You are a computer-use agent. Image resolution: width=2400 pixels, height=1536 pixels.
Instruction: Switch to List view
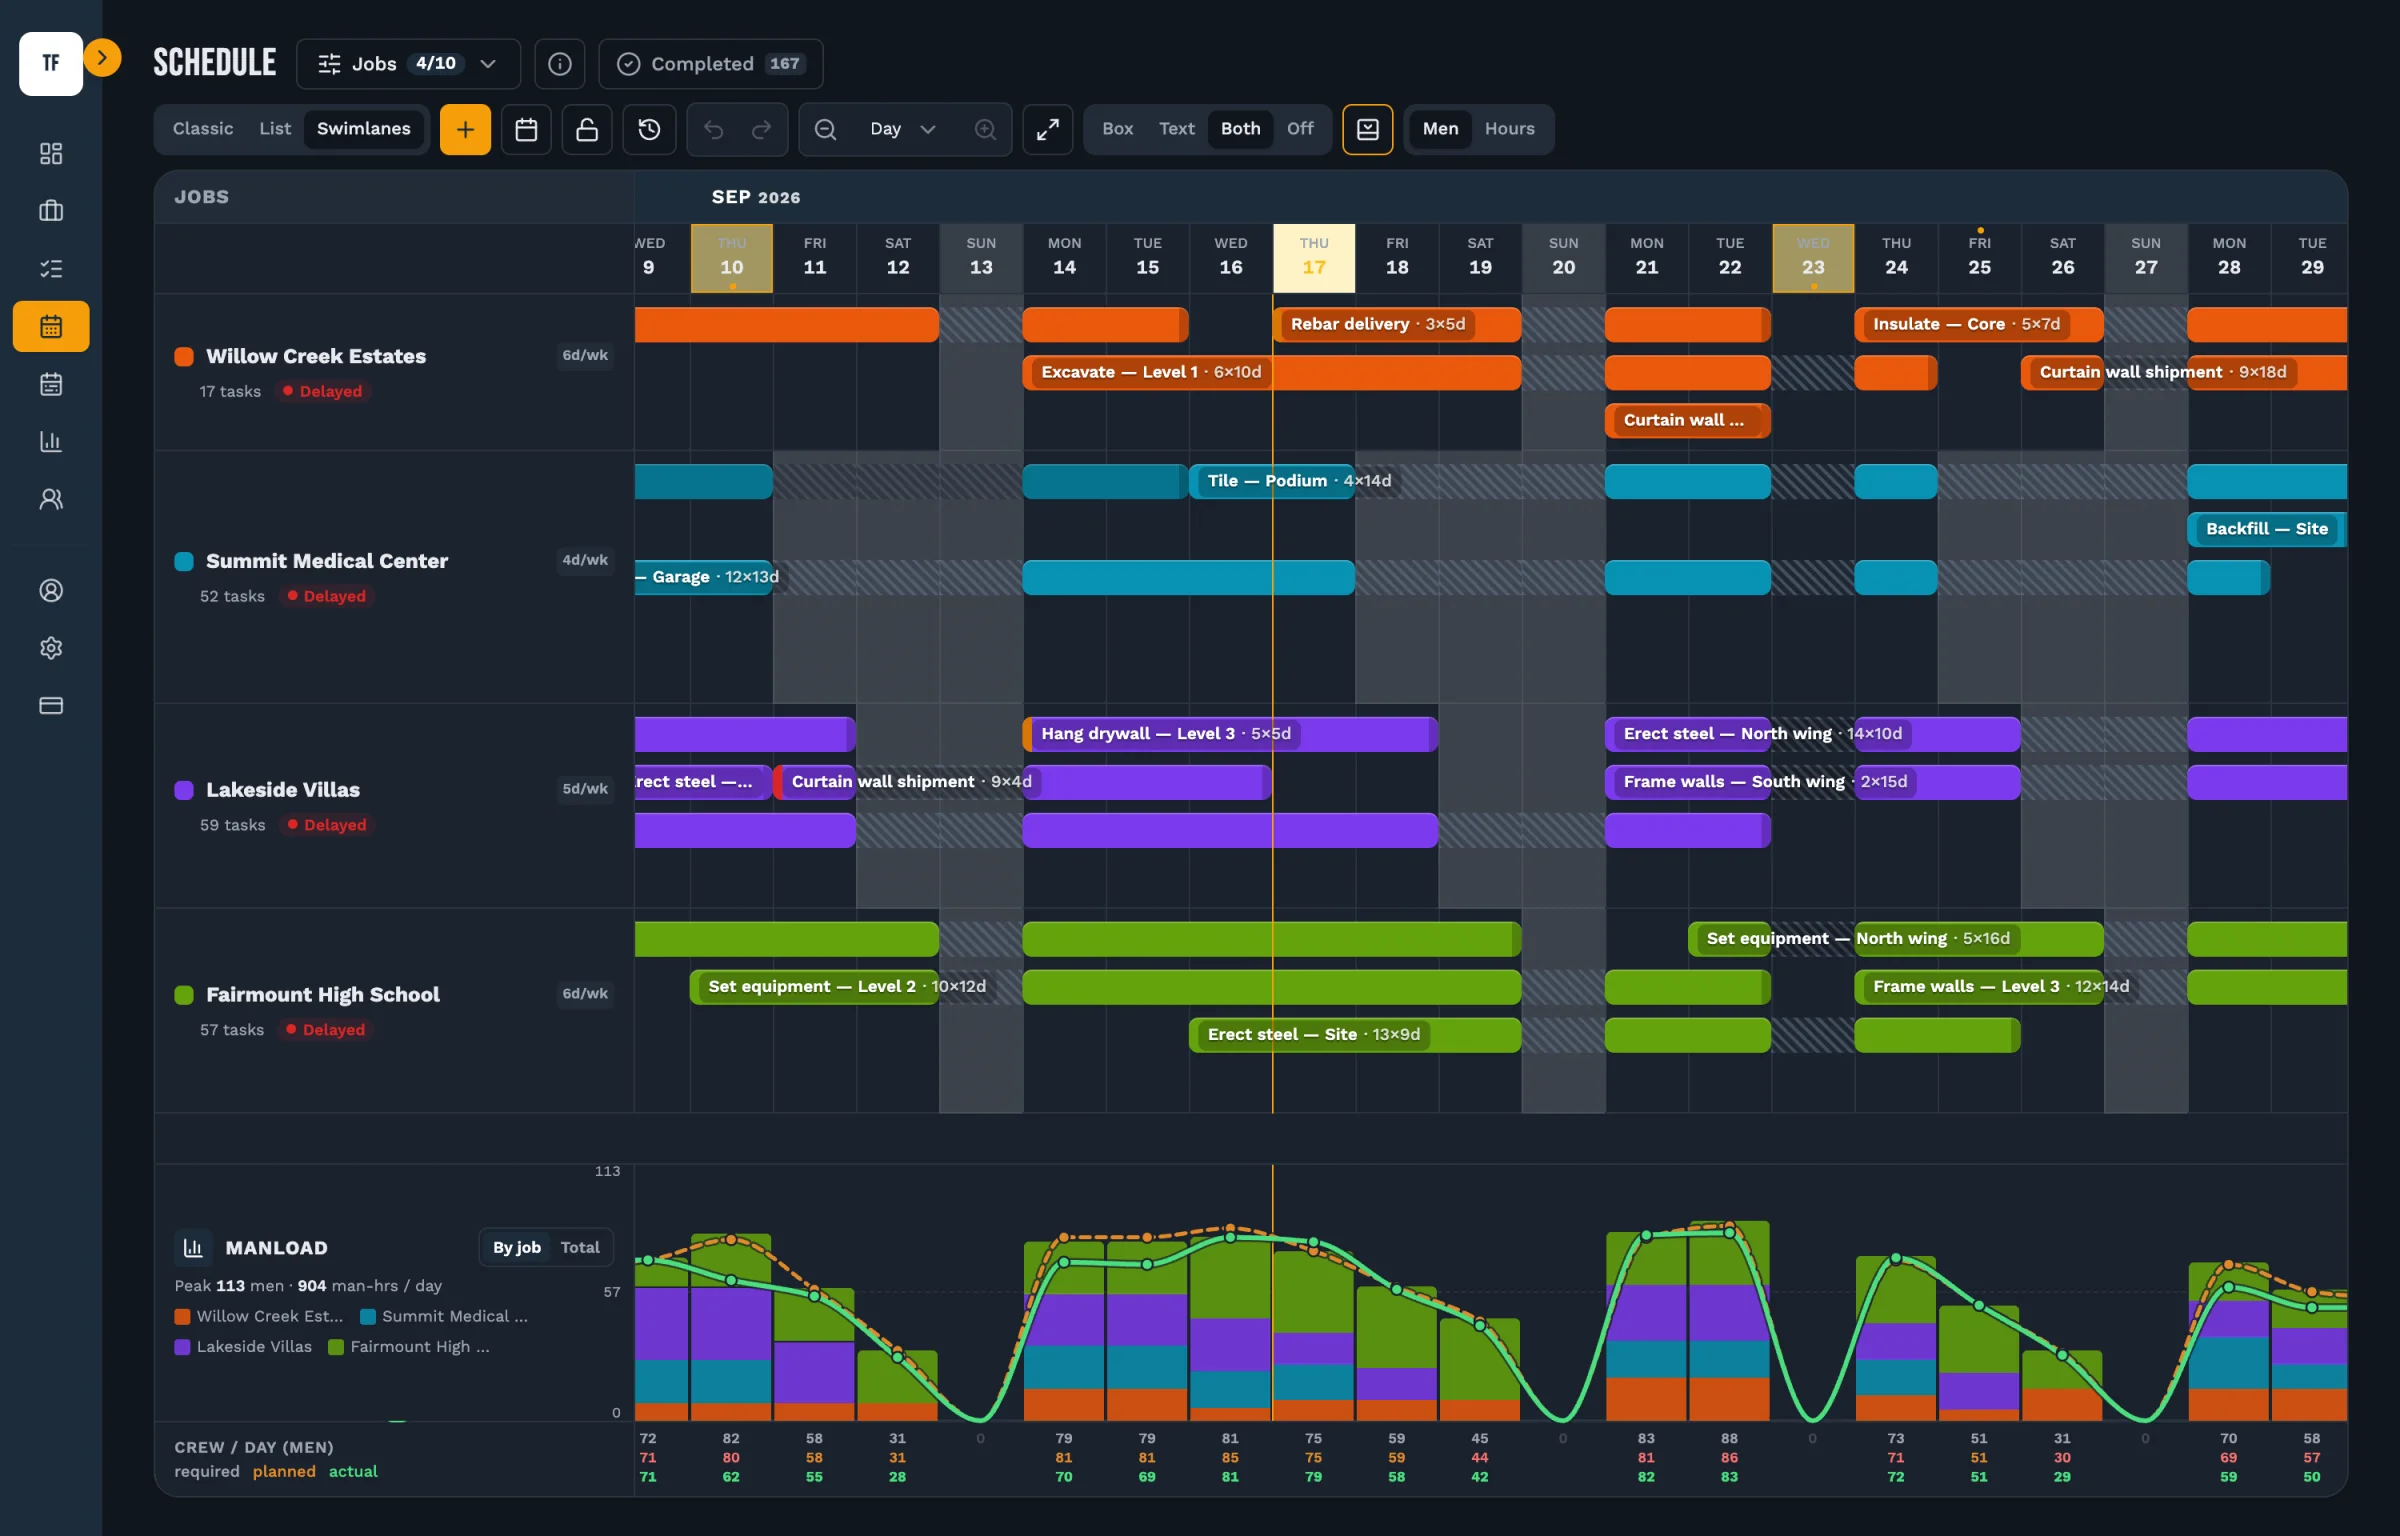[x=275, y=129]
